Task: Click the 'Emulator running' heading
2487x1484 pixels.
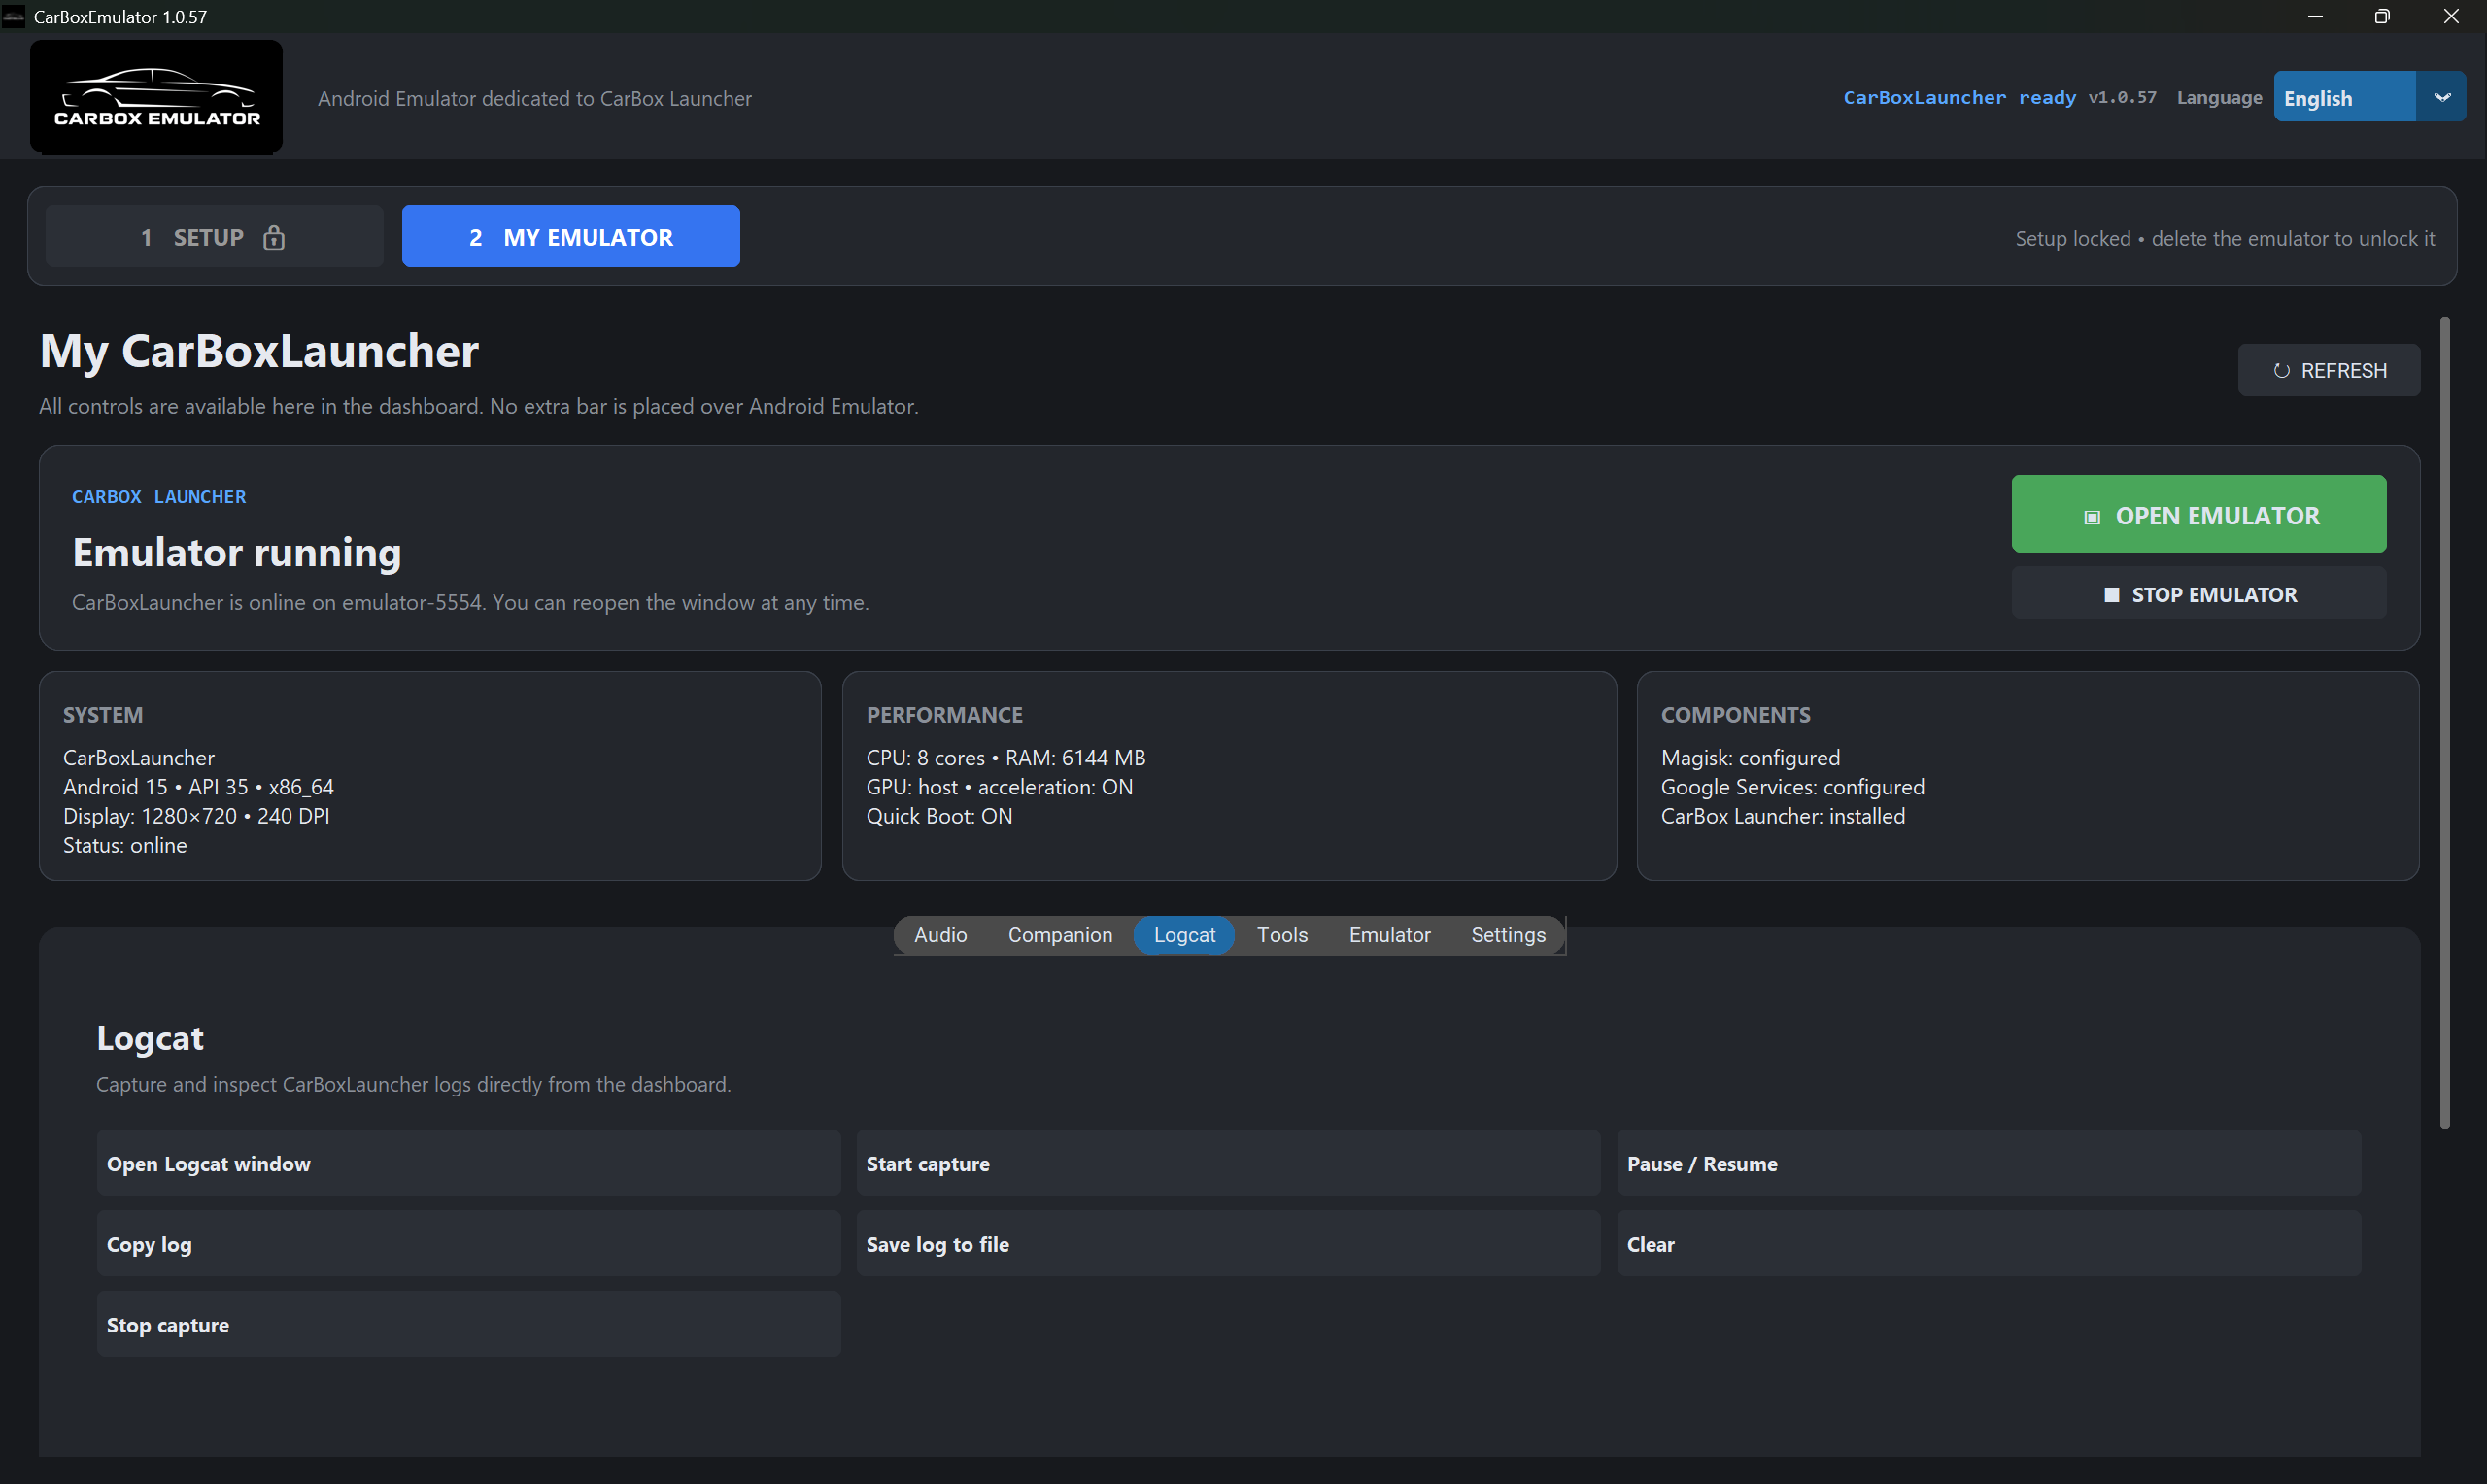Action: tap(237, 552)
